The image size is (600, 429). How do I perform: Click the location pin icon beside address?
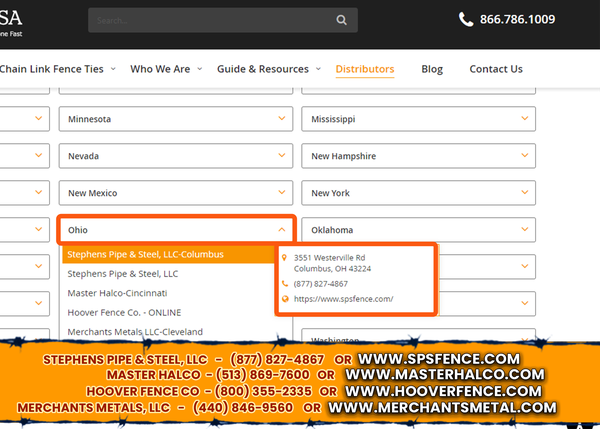(x=286, y=258)
